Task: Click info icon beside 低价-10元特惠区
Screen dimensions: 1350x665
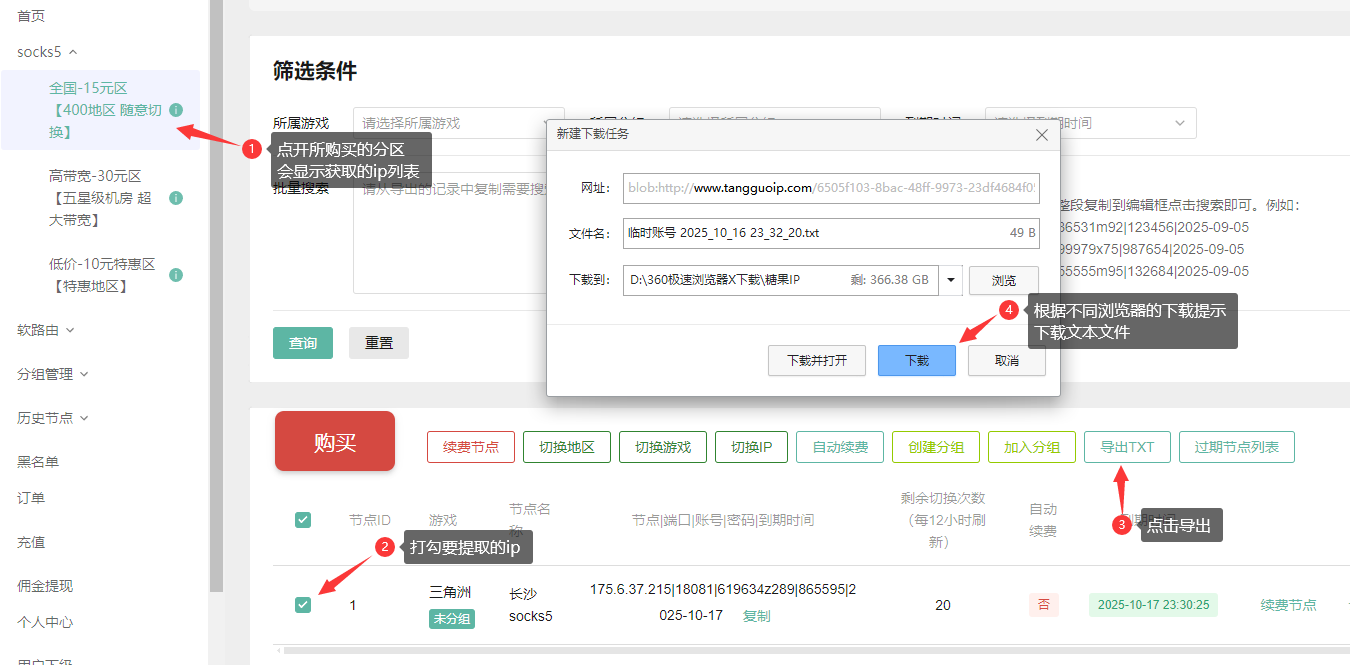Action: [176, 275]
